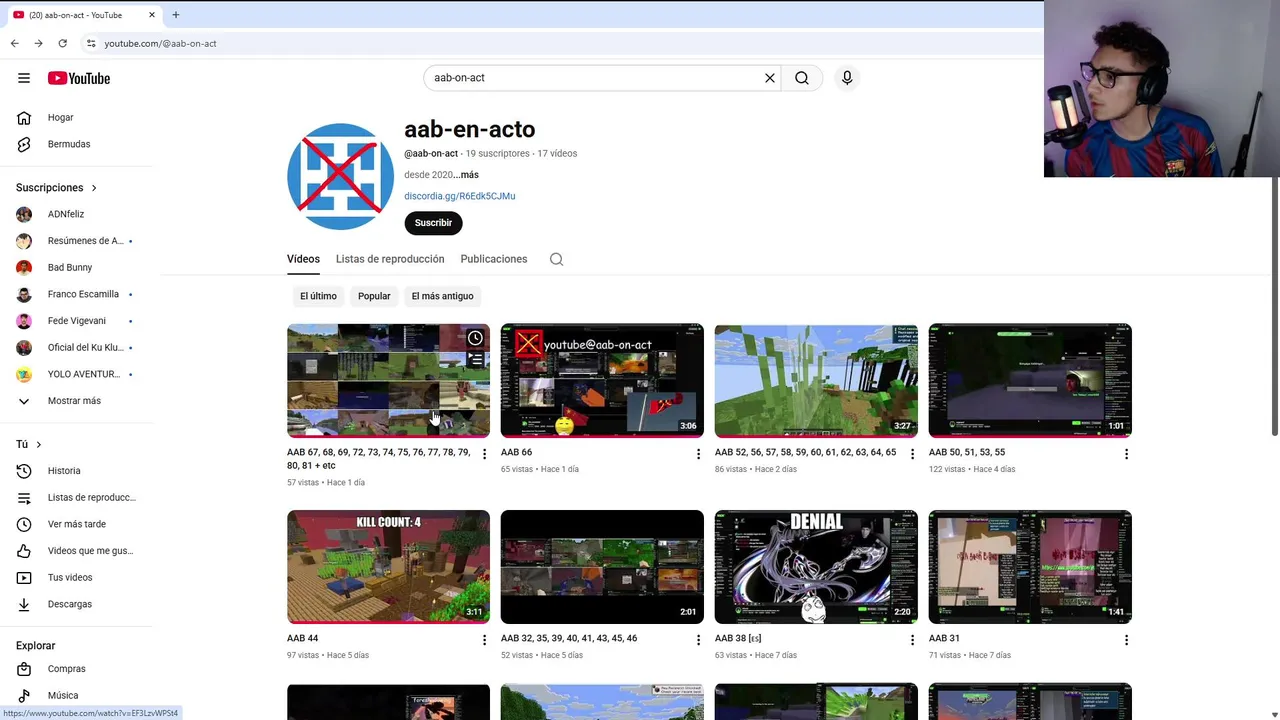This screenshot has height=720, width=1280.
Task: Switch to Vídeos tab
Action: (303, 259)
